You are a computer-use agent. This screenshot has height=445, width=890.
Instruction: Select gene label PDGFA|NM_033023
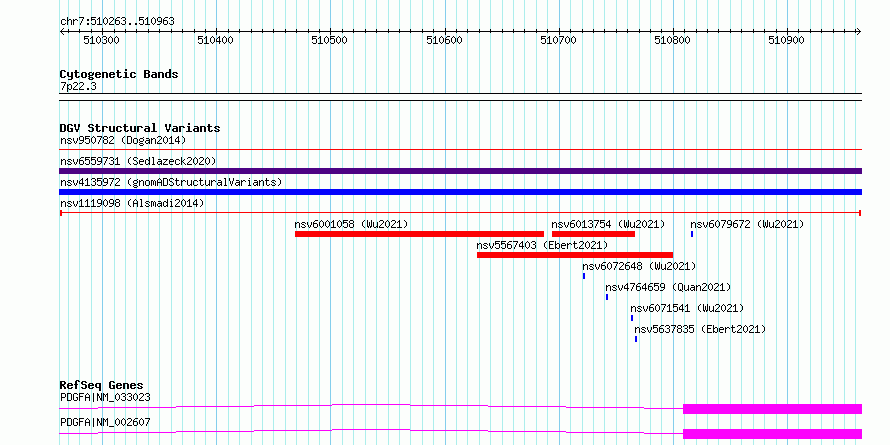pos(105,397)
